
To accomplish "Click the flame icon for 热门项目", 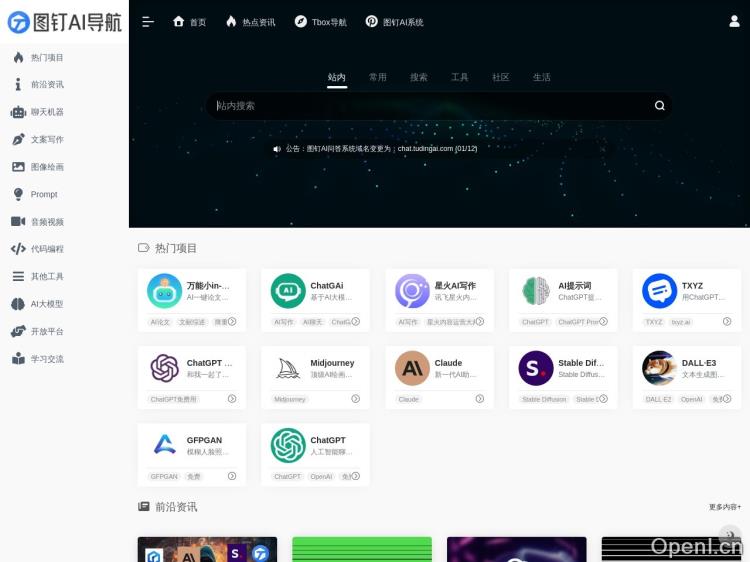I will coord(18,57).
